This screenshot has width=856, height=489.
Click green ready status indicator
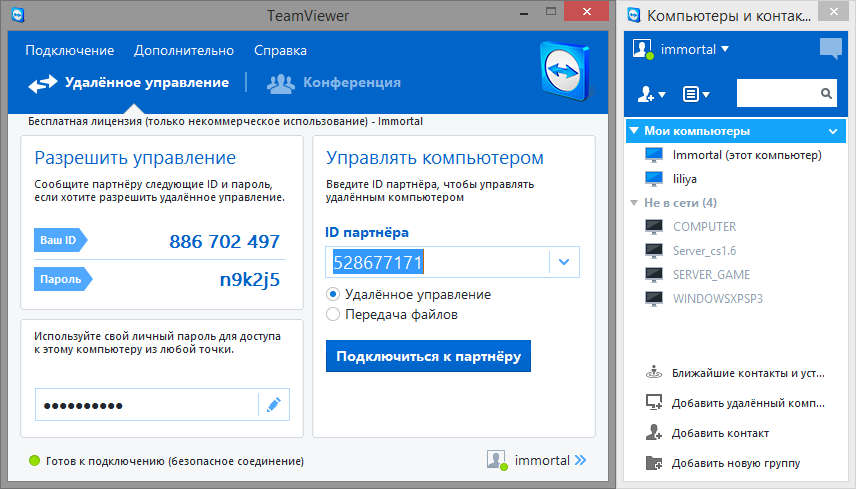(x=34, y=461)
